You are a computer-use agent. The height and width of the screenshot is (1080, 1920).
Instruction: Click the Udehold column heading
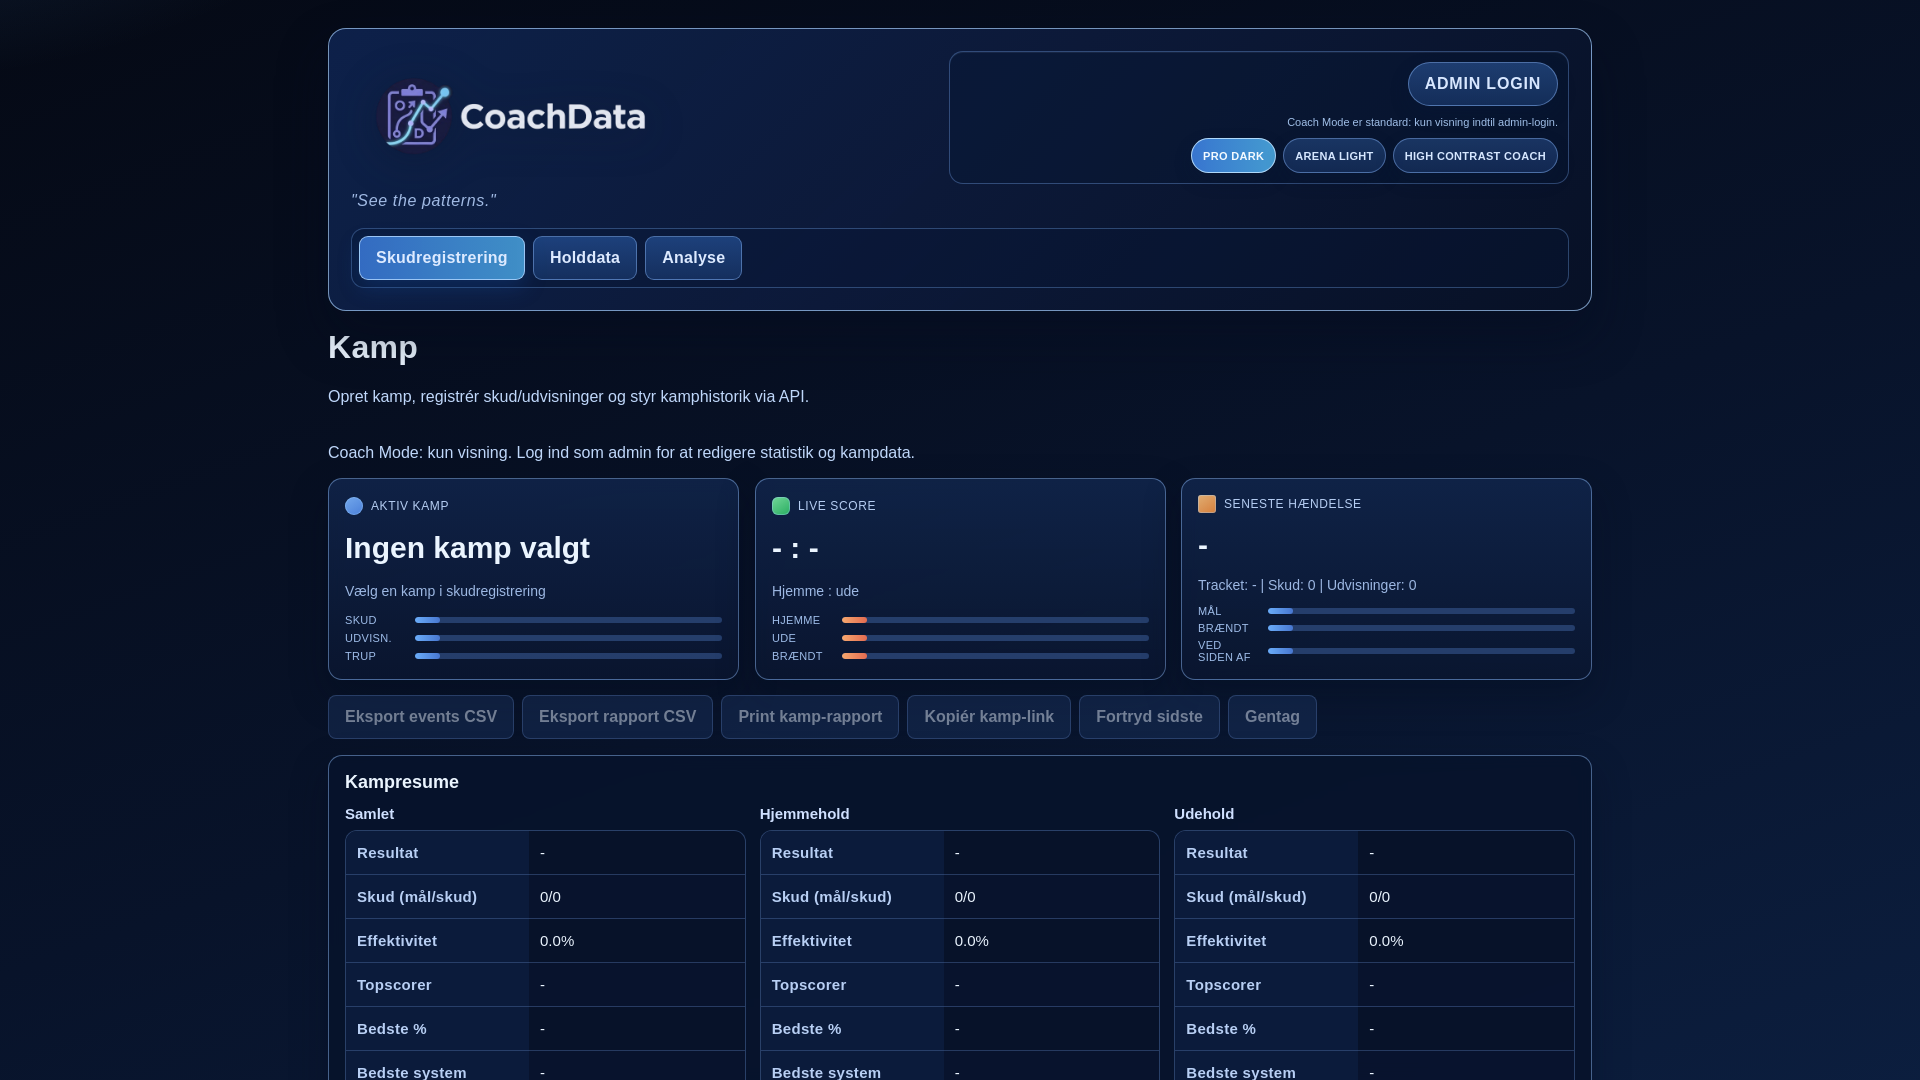pyautogui.click(x=1204, y=814)
